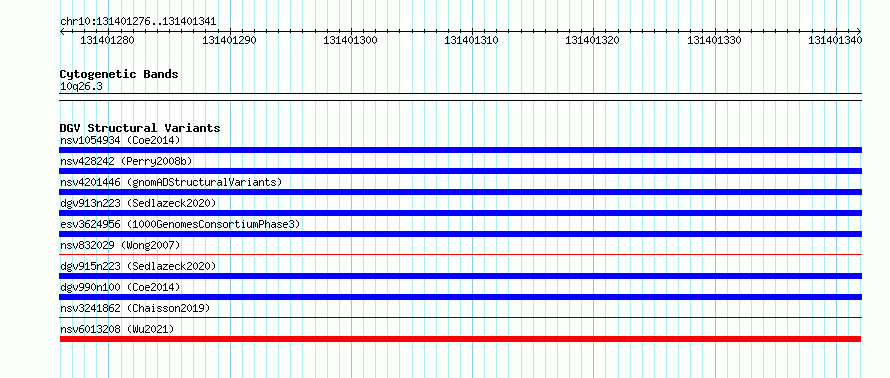890x378 pixels.
Task: Open the nsv428242 (Perry2008b) variant label
Action: 126,161
